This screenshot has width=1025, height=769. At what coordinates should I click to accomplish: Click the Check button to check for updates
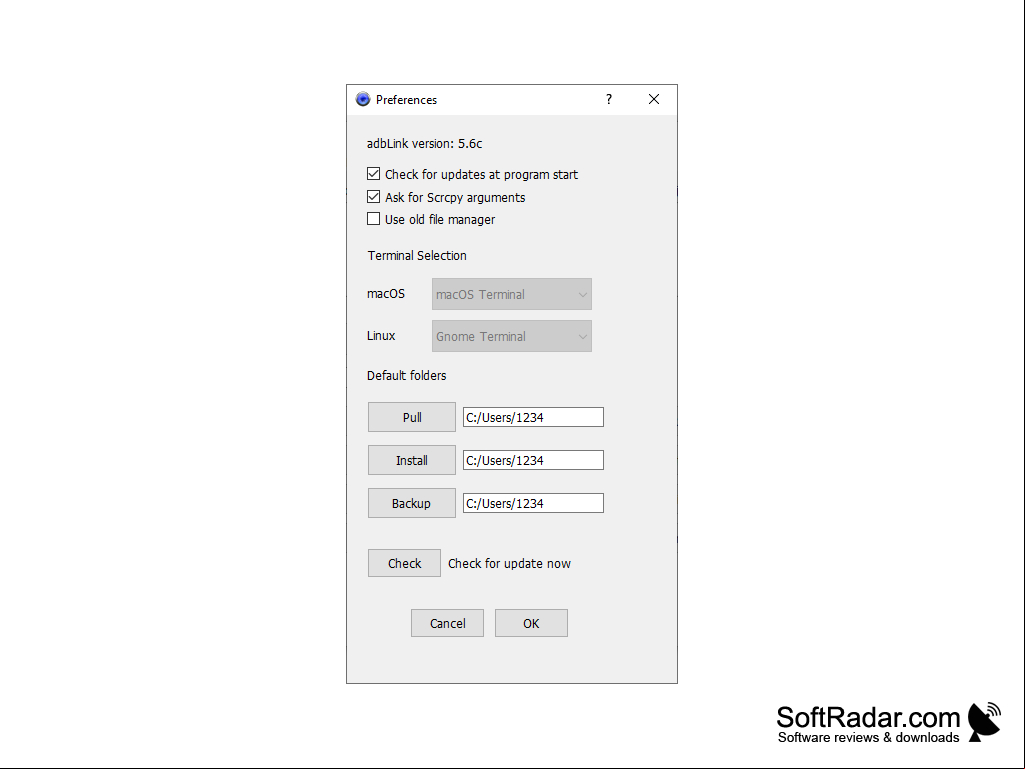point(405,563)
